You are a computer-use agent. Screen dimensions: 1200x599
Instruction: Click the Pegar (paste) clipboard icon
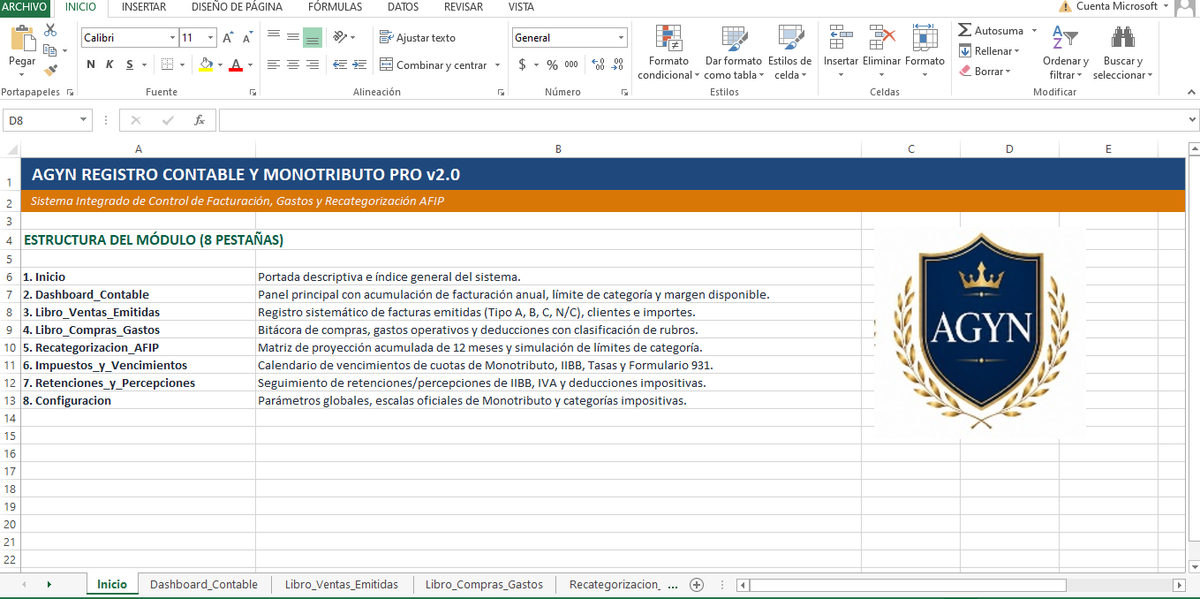pyautogui.click(x=22, y=40)
